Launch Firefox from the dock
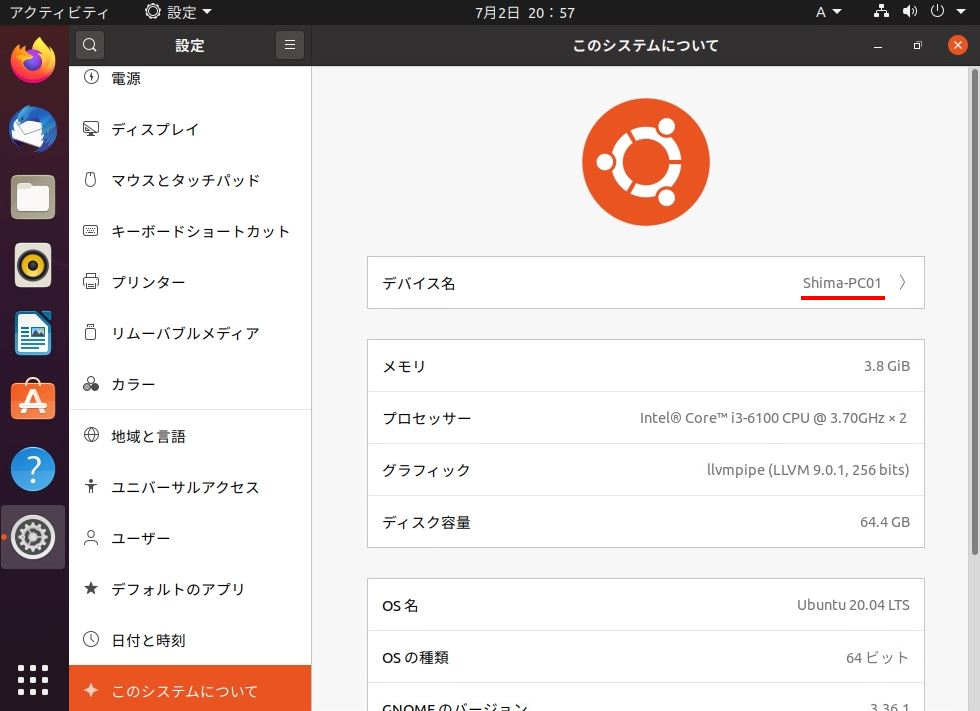This screenshot has width=980, height=711. point(33,61)
